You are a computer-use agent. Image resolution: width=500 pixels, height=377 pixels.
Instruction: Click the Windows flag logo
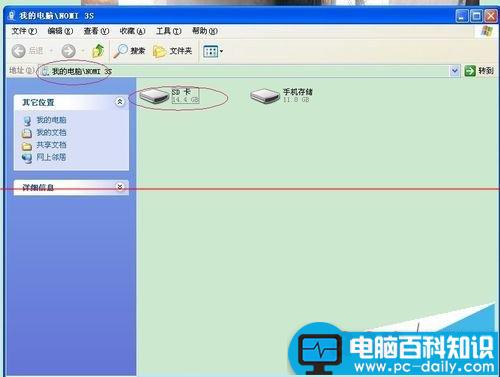[x=487, y=32]
